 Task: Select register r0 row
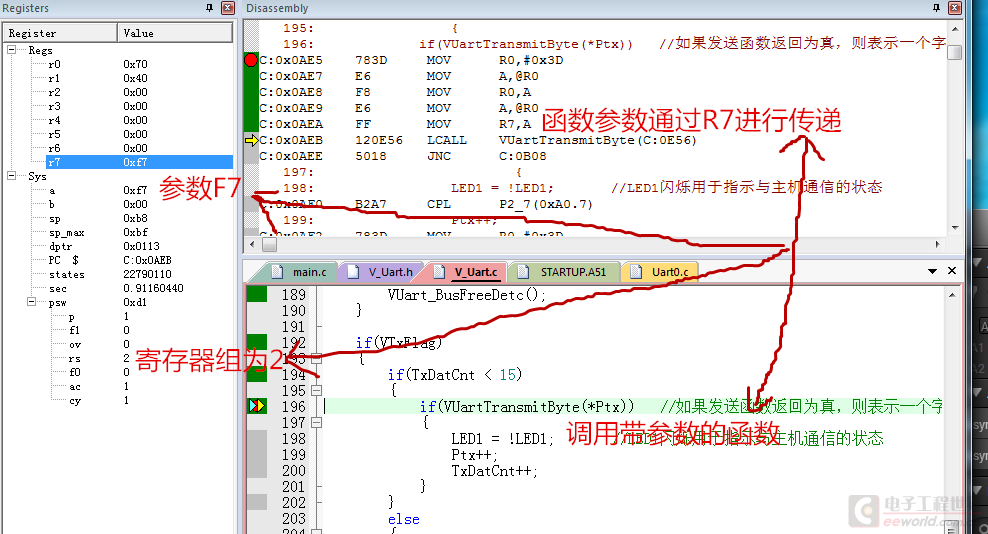pos(118,64)
